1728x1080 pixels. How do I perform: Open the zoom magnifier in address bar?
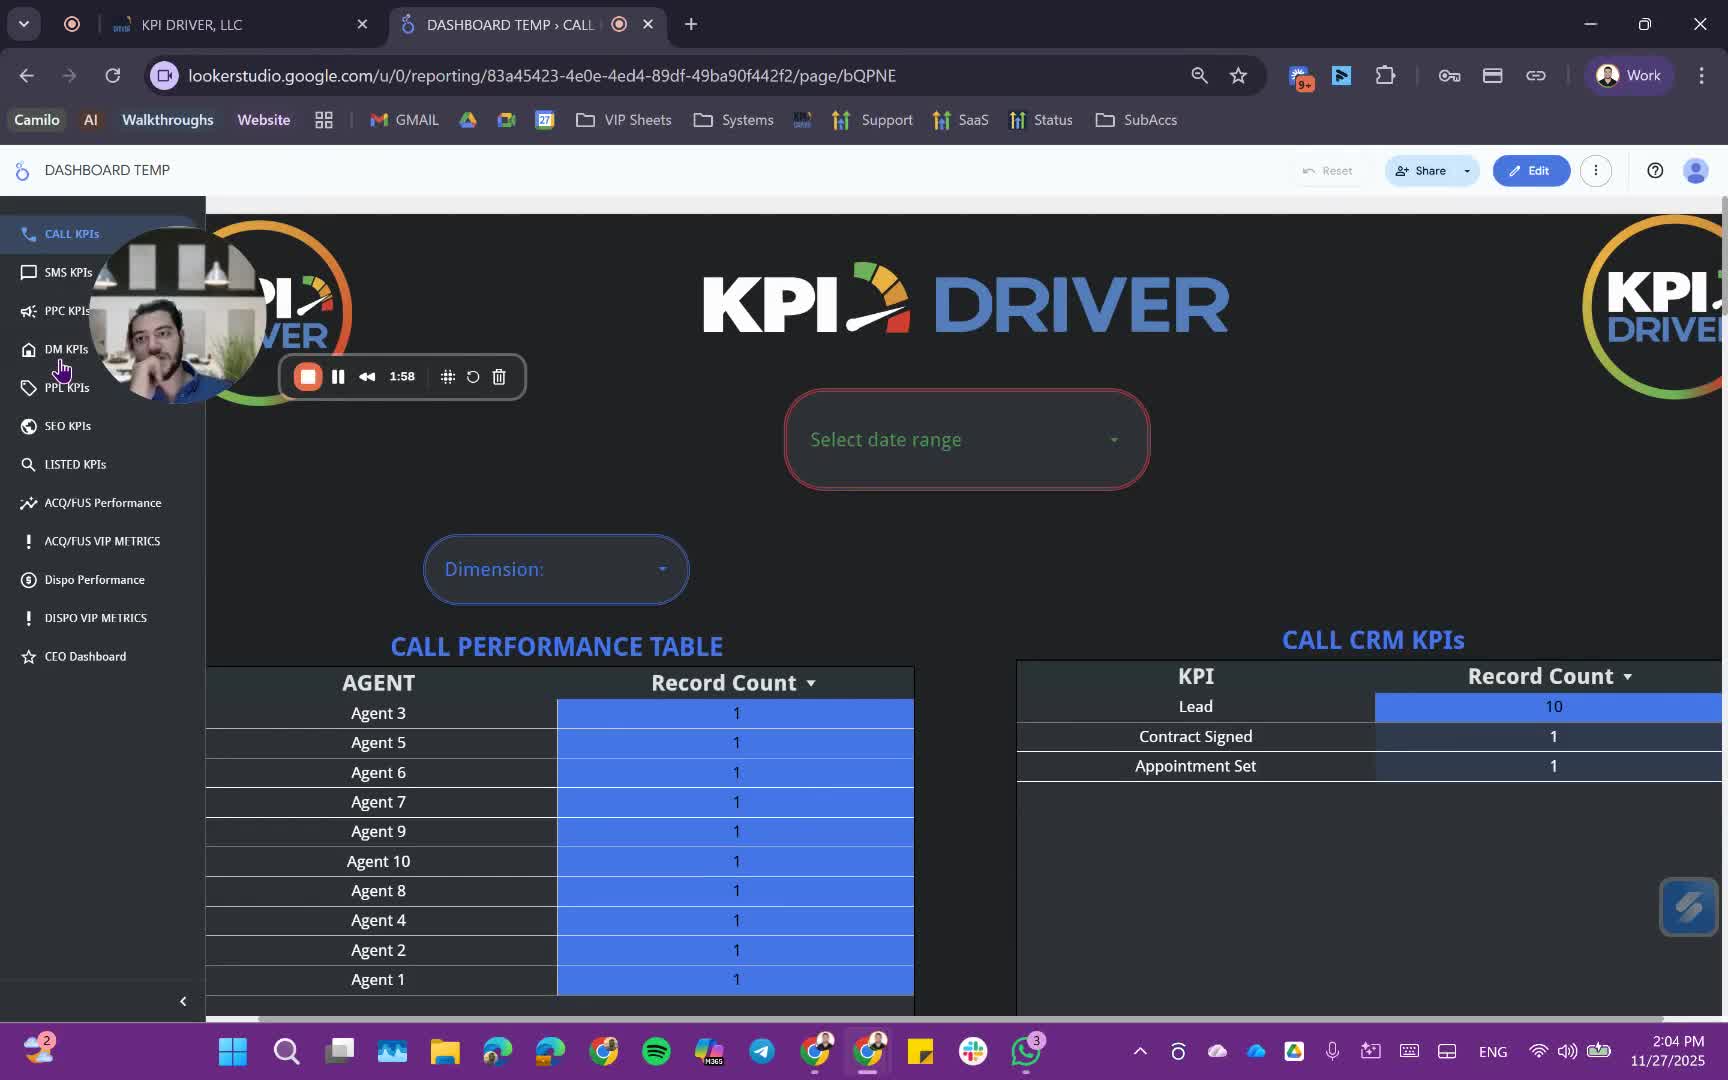(x=1199, y=76)
